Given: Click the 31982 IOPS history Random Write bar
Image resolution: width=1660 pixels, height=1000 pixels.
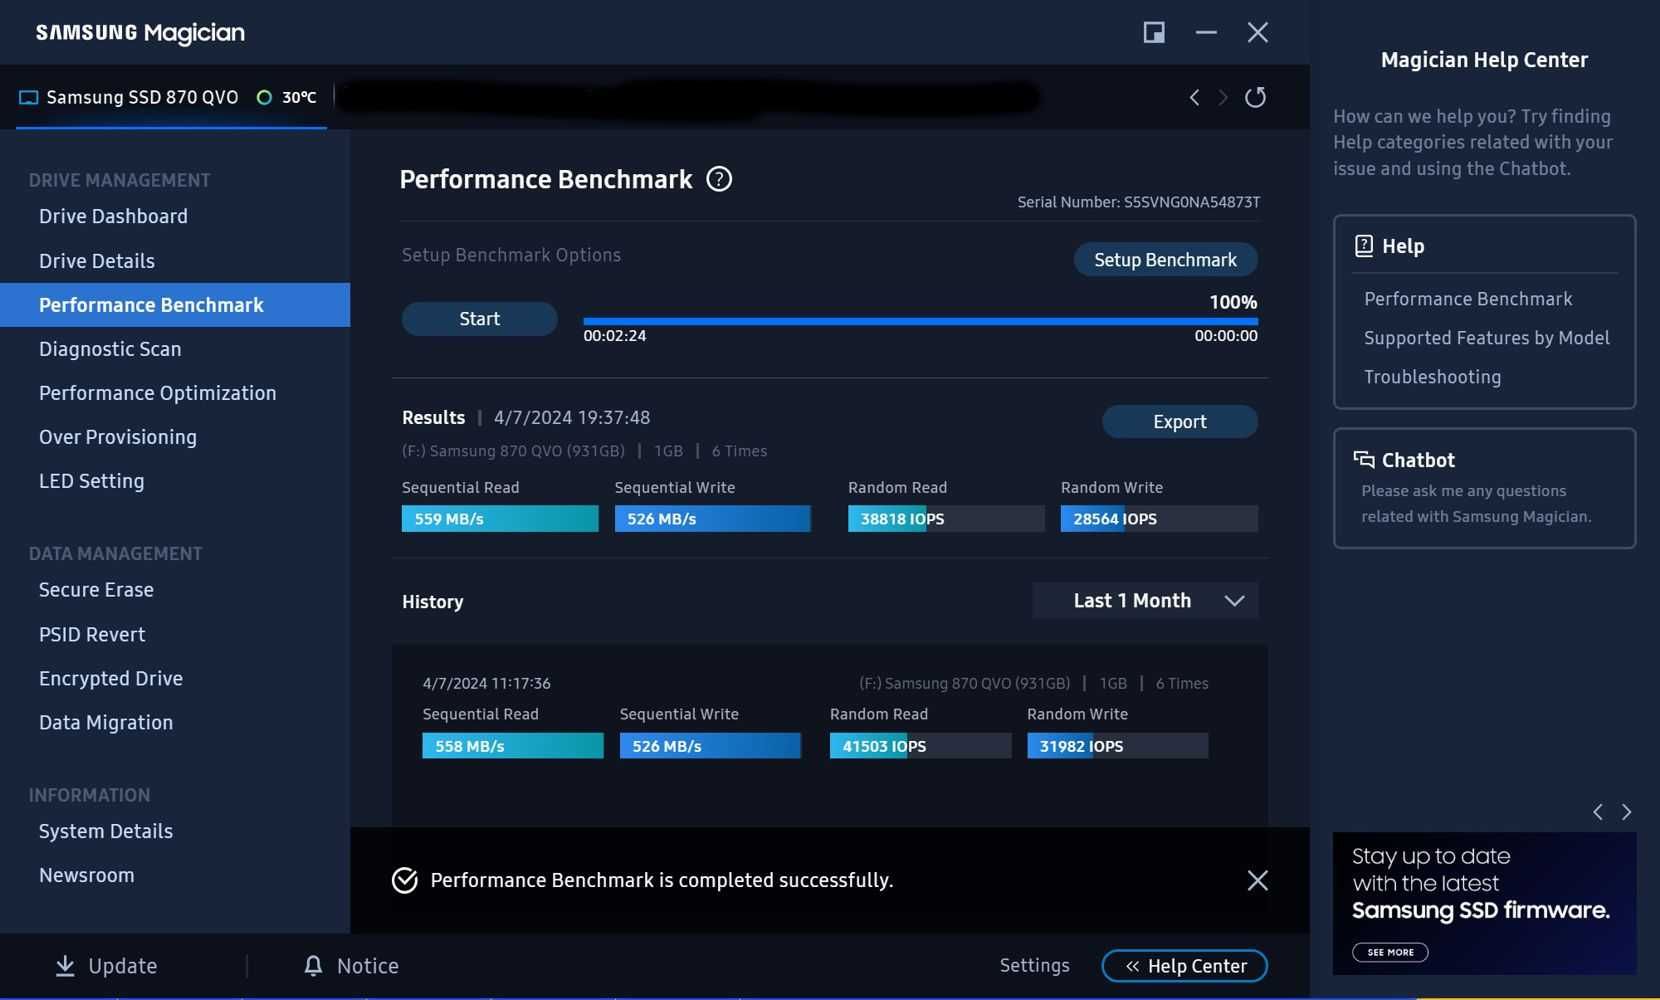Looking at the screenshot, I should point(1117,746).
